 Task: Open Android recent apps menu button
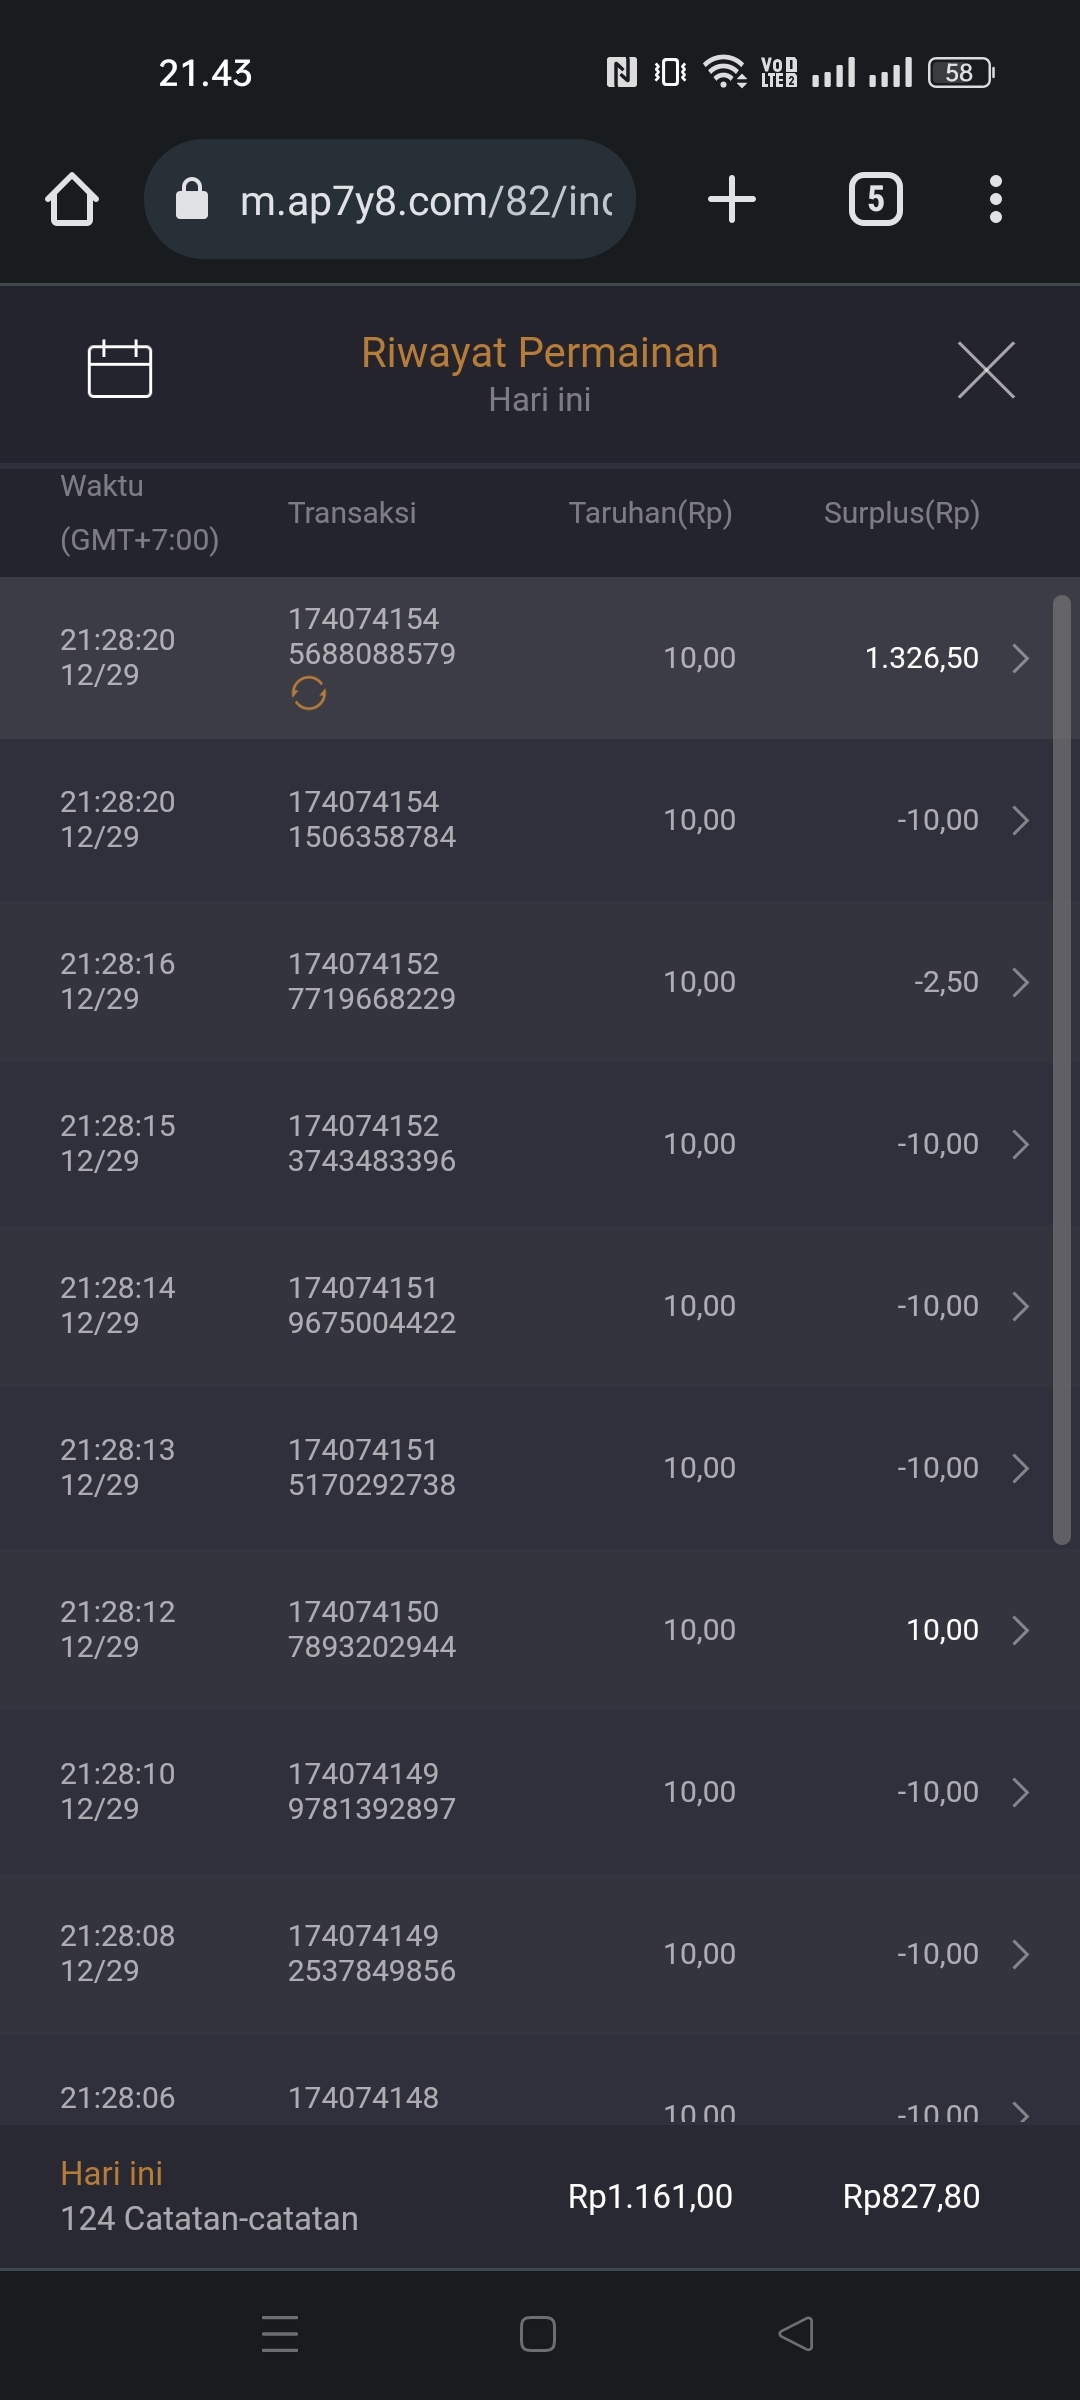click(280, 2334)
